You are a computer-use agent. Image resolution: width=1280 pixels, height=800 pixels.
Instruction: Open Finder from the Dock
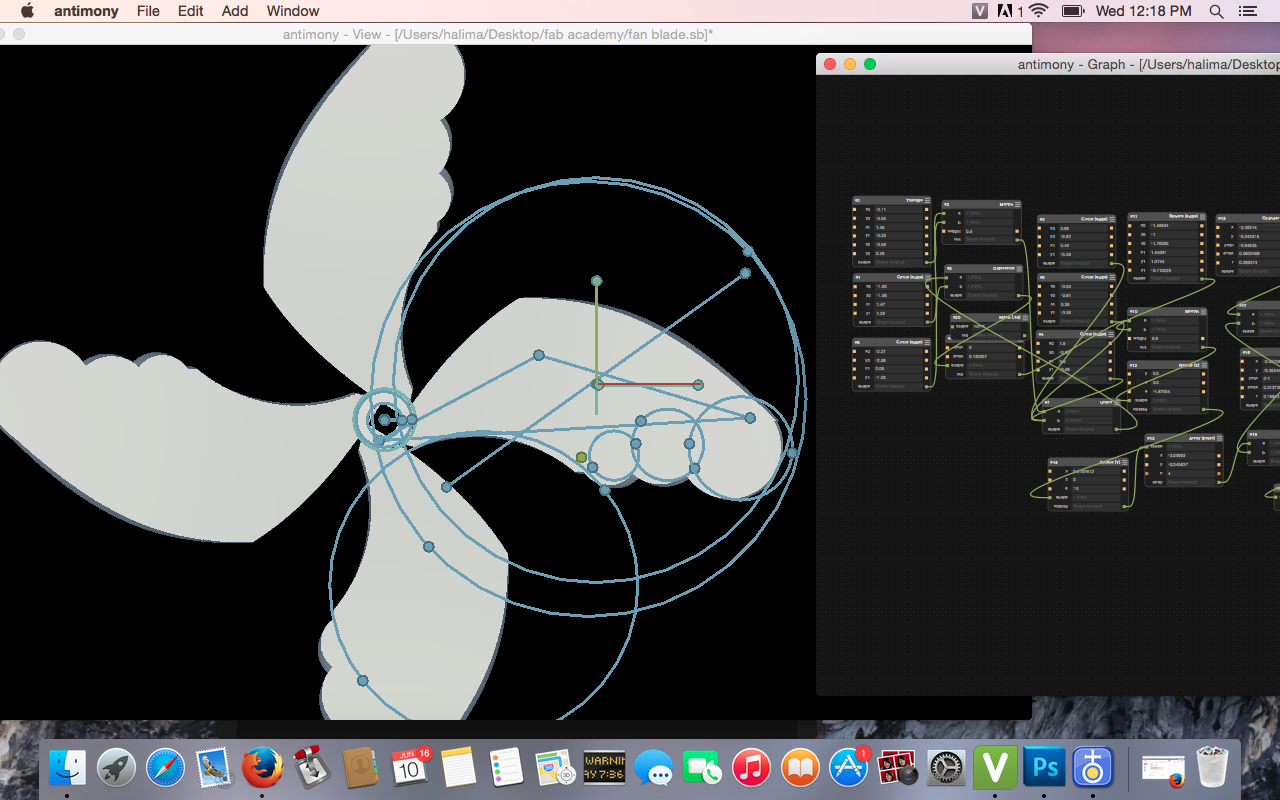(x=68, y=768)
